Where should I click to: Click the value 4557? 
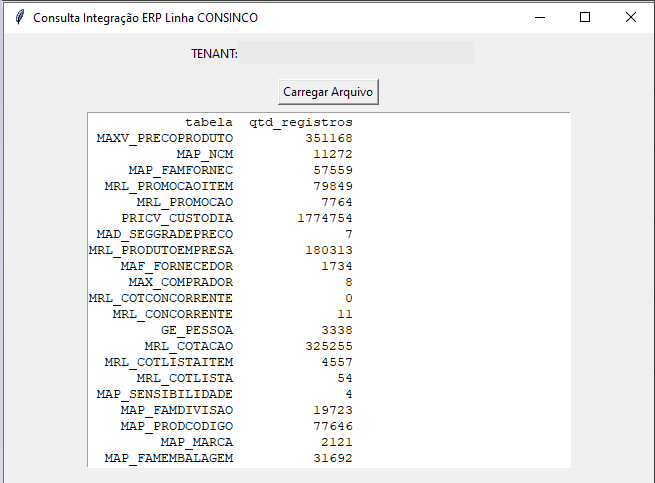(x=337, y=362)
